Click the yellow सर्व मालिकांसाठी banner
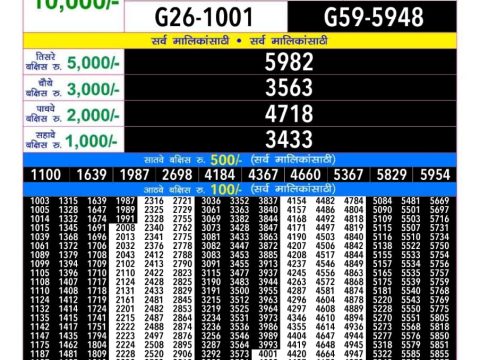Screen dimensions: 480x360 point(240,41)
